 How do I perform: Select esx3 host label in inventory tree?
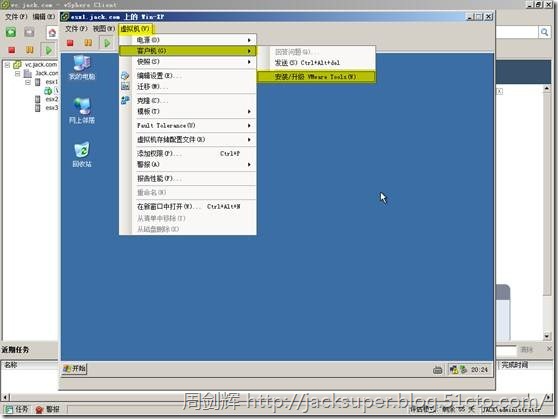coord(52,108)
